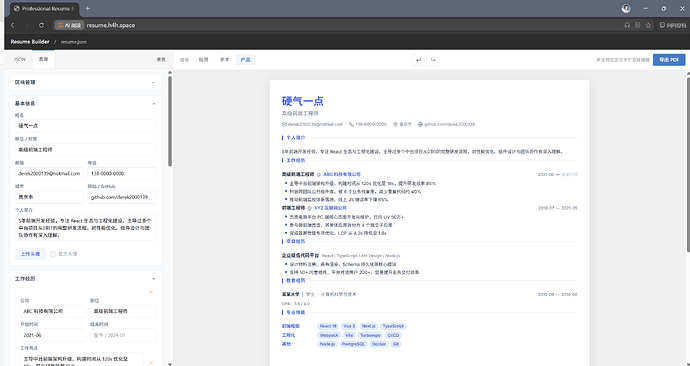The height and width of the screenshot is (366, 690).
Task: Remove the first work highlight item
Action: 151,362
